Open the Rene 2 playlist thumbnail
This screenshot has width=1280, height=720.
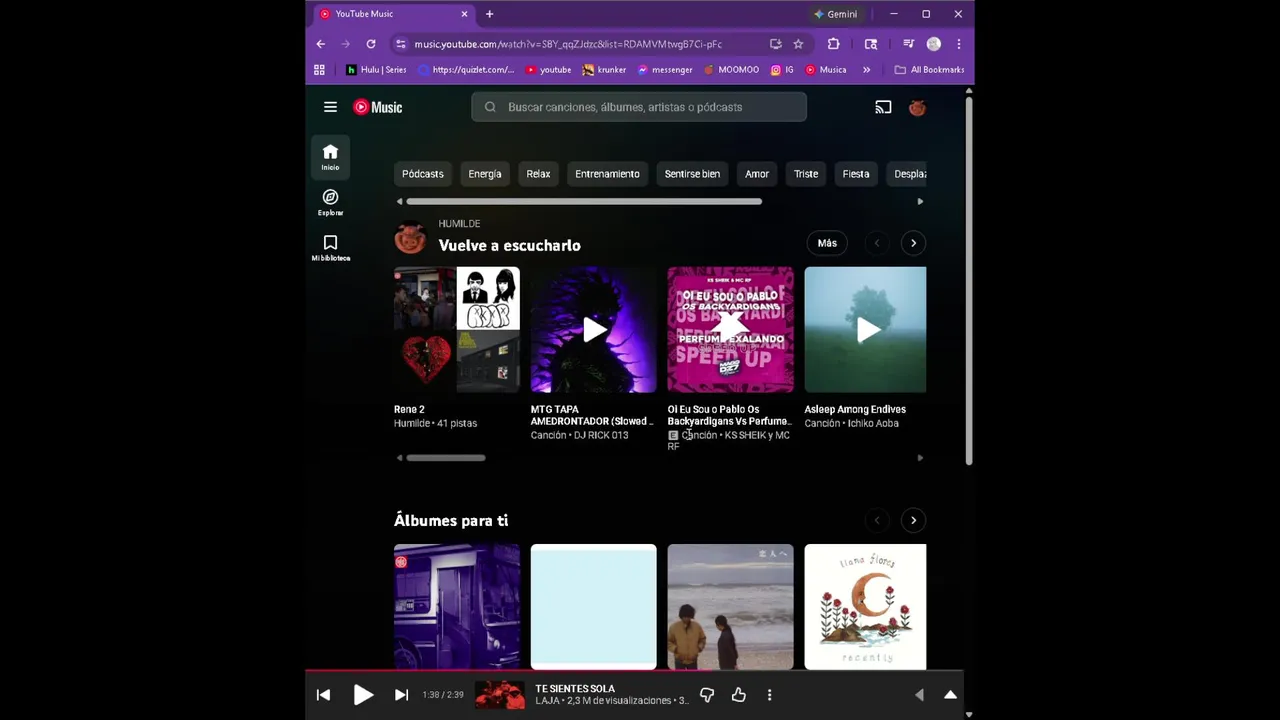457,330
